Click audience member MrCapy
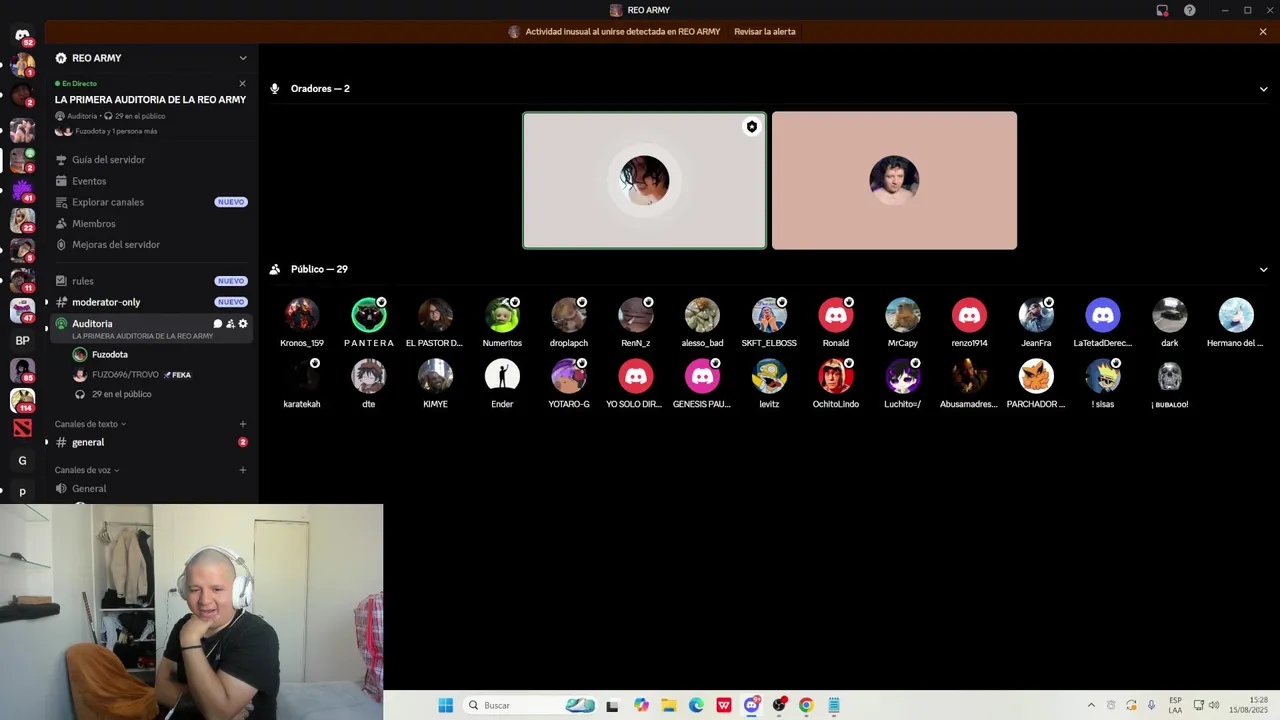 pyautogui.click(x=902, y=323)
